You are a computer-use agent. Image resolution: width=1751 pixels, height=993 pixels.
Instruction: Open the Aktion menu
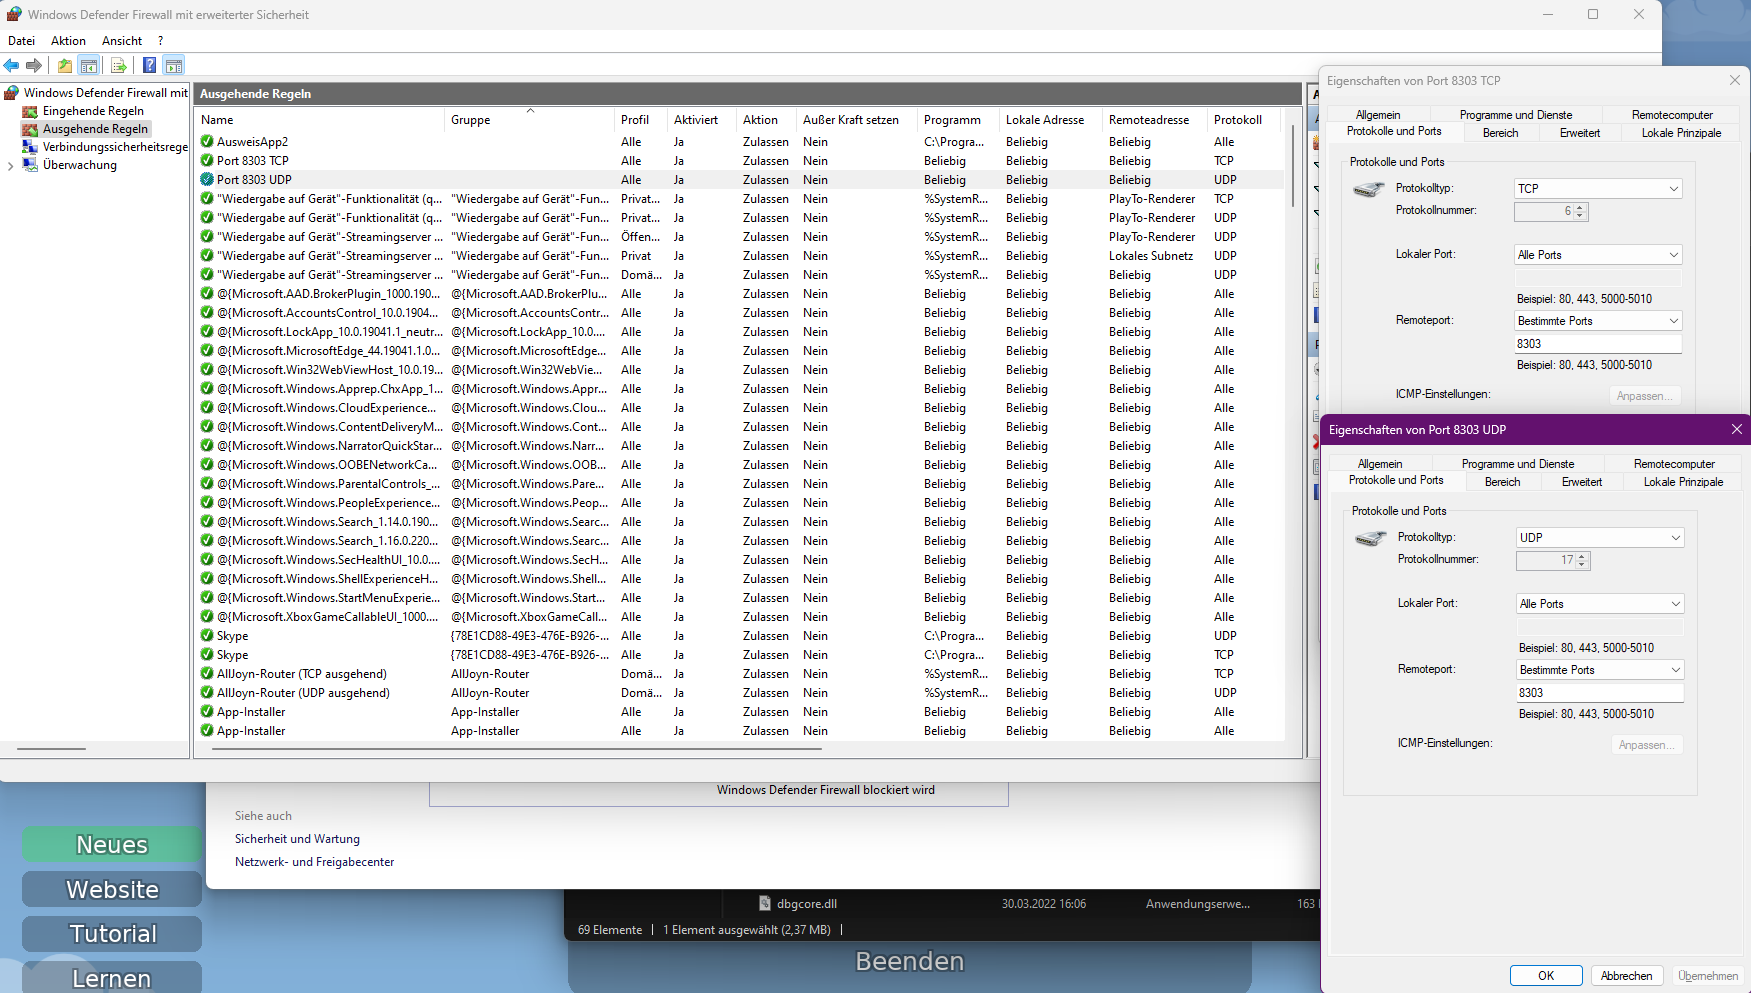click(68, 41)
